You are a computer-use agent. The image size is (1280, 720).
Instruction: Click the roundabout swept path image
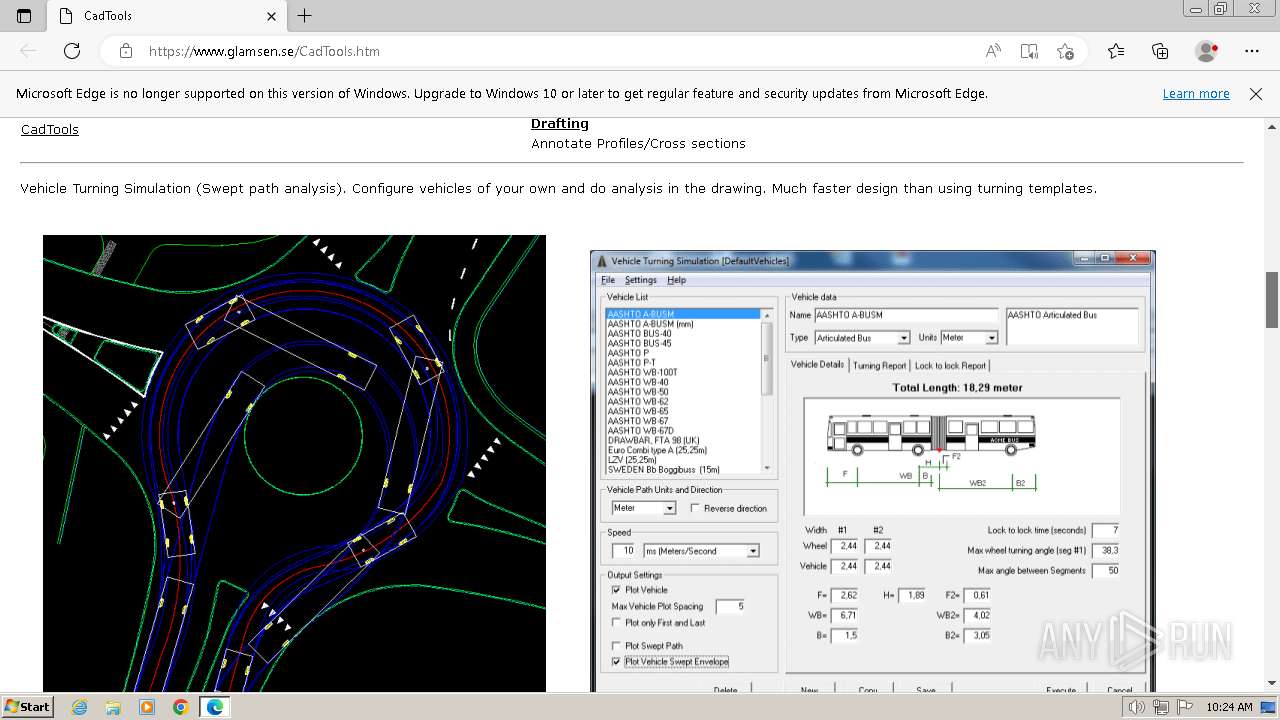click(294, 463)
